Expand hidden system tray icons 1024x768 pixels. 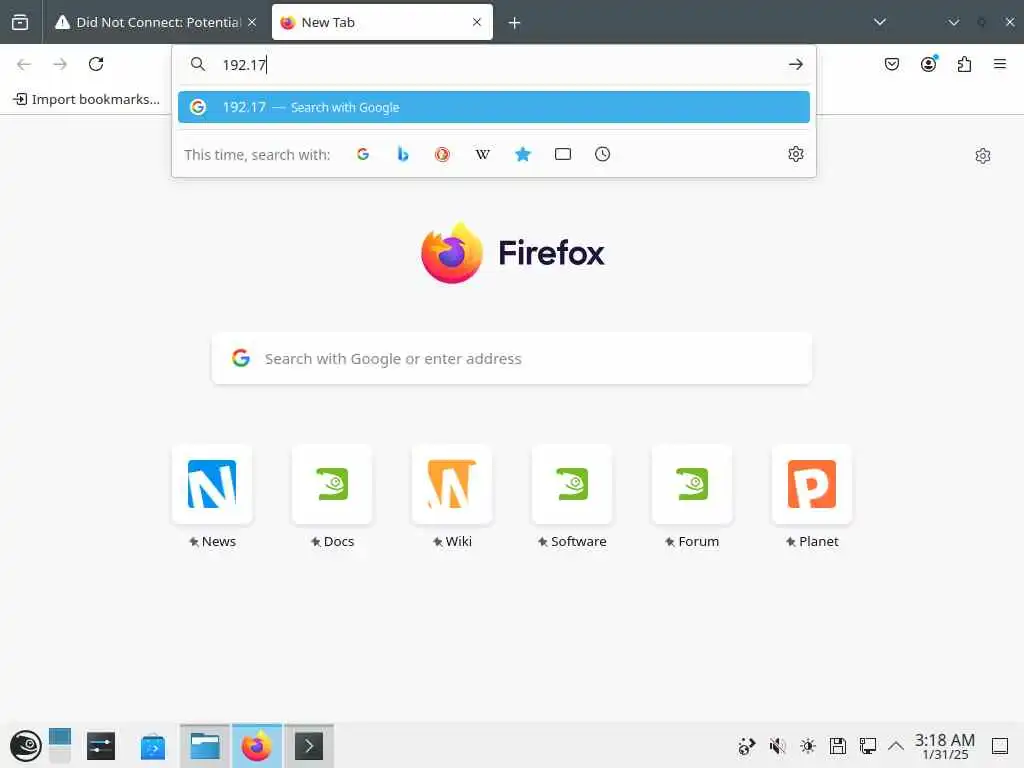[896, 746]
